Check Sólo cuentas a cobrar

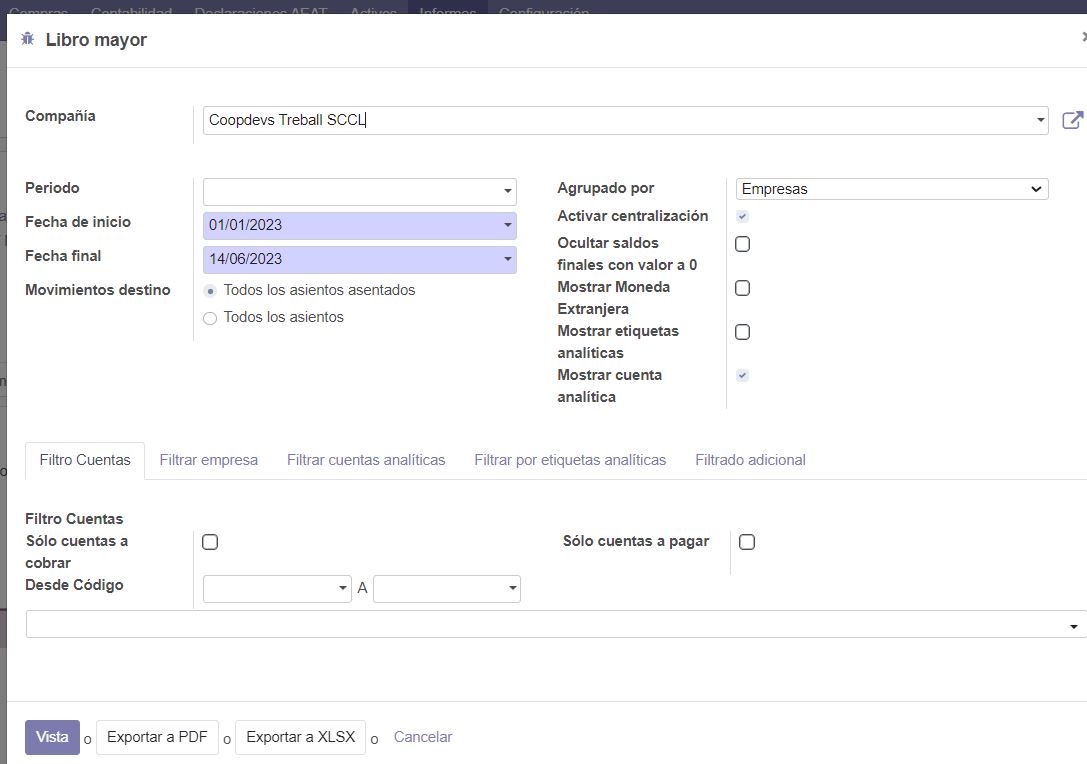(x=210, y=542)
